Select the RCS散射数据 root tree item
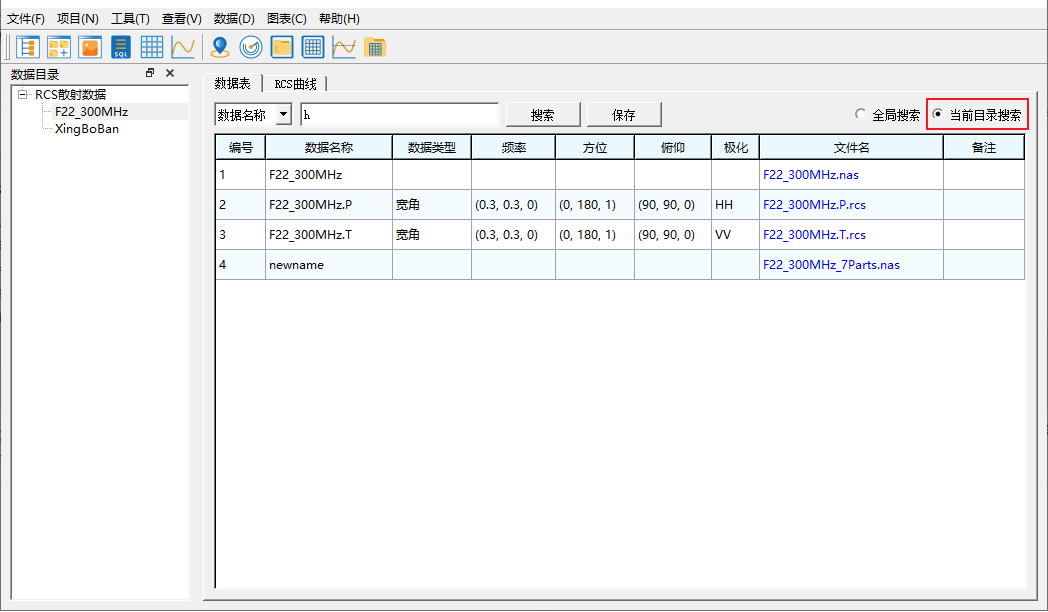The image size is (1048, 612). [71, 94]
